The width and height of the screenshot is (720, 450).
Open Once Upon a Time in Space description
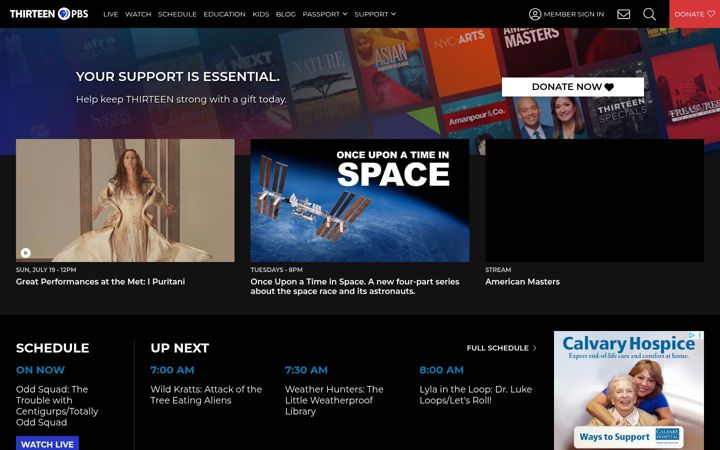(355, 286)
